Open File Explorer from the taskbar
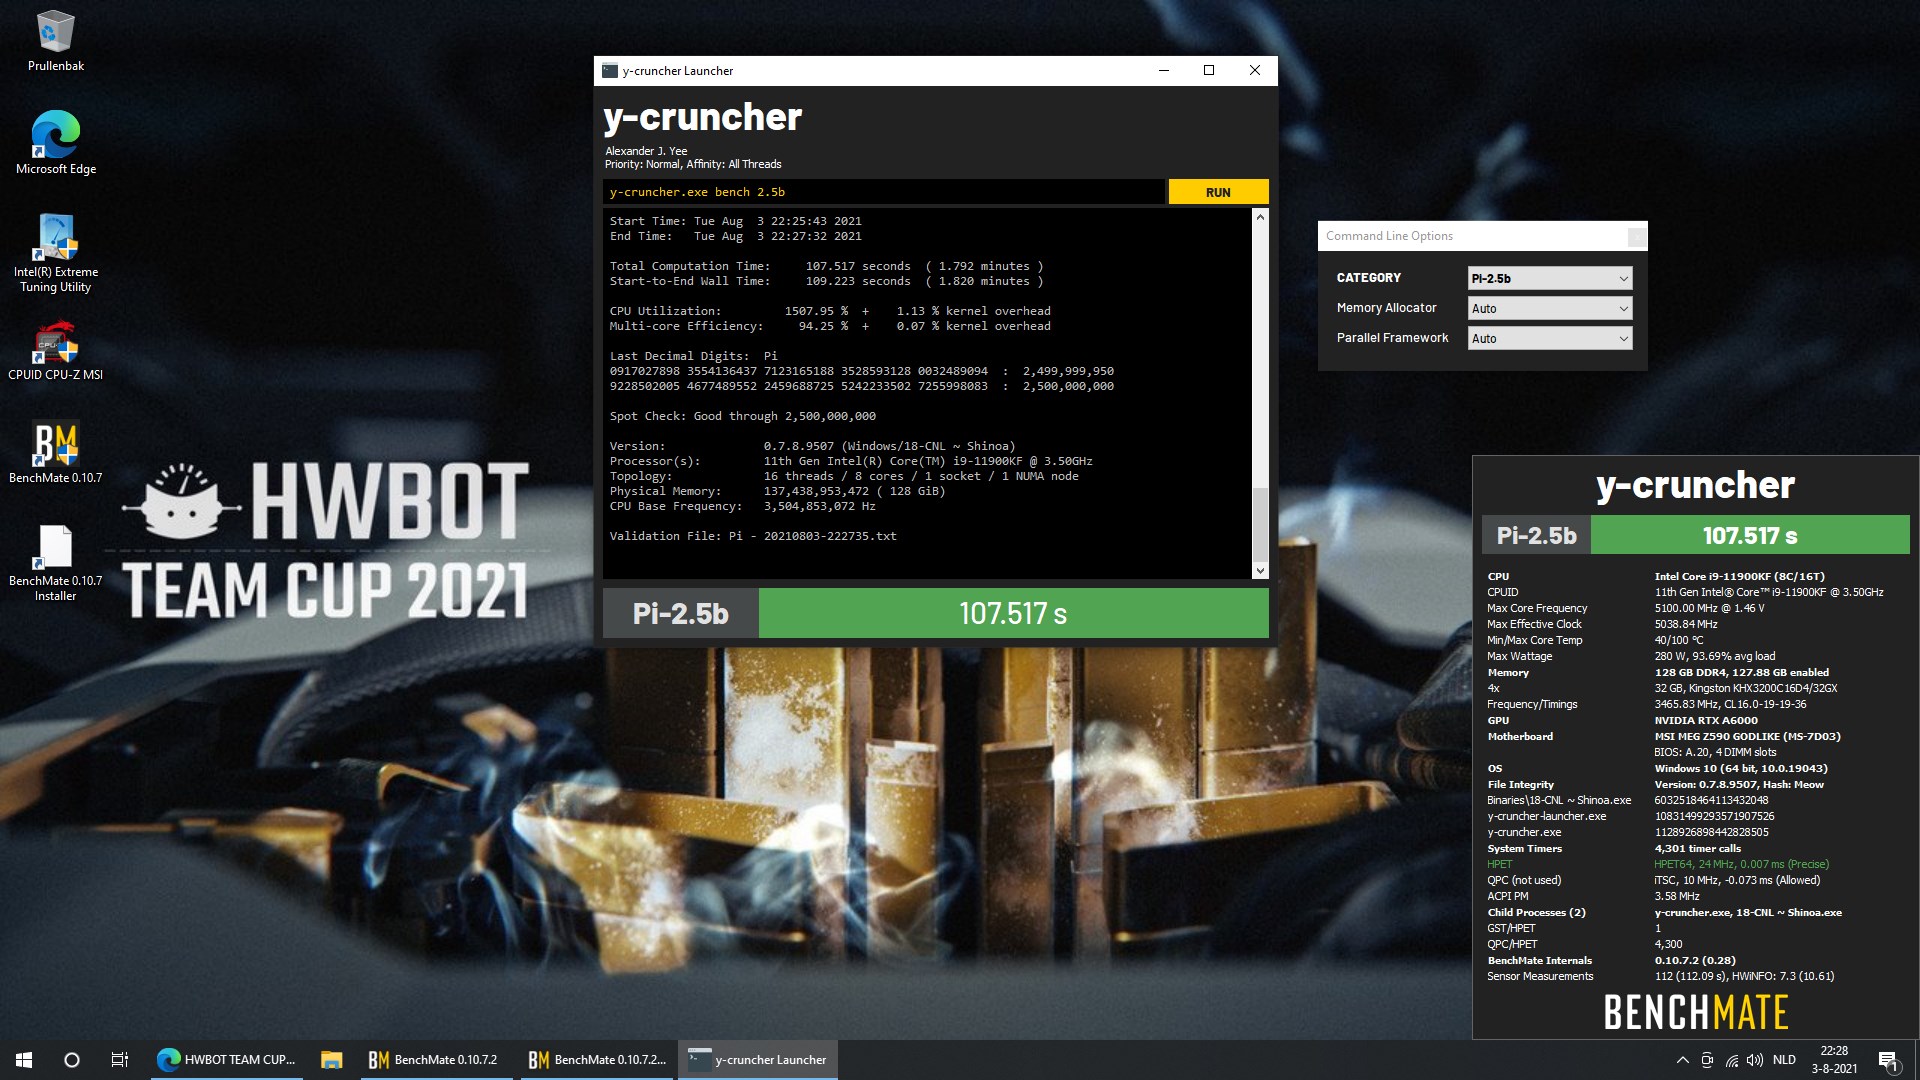Viewport: 1920px width, 1080px height. pos(332,1060)
